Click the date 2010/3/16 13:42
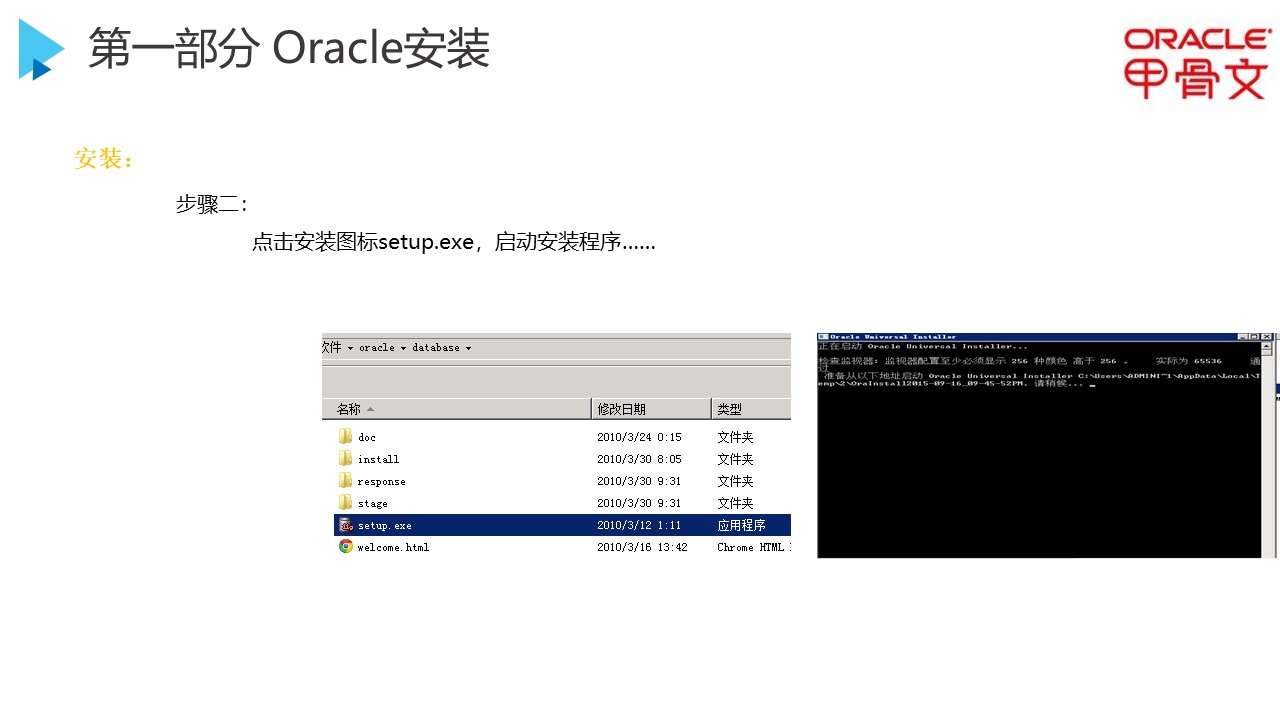 (x=642, y=547)
